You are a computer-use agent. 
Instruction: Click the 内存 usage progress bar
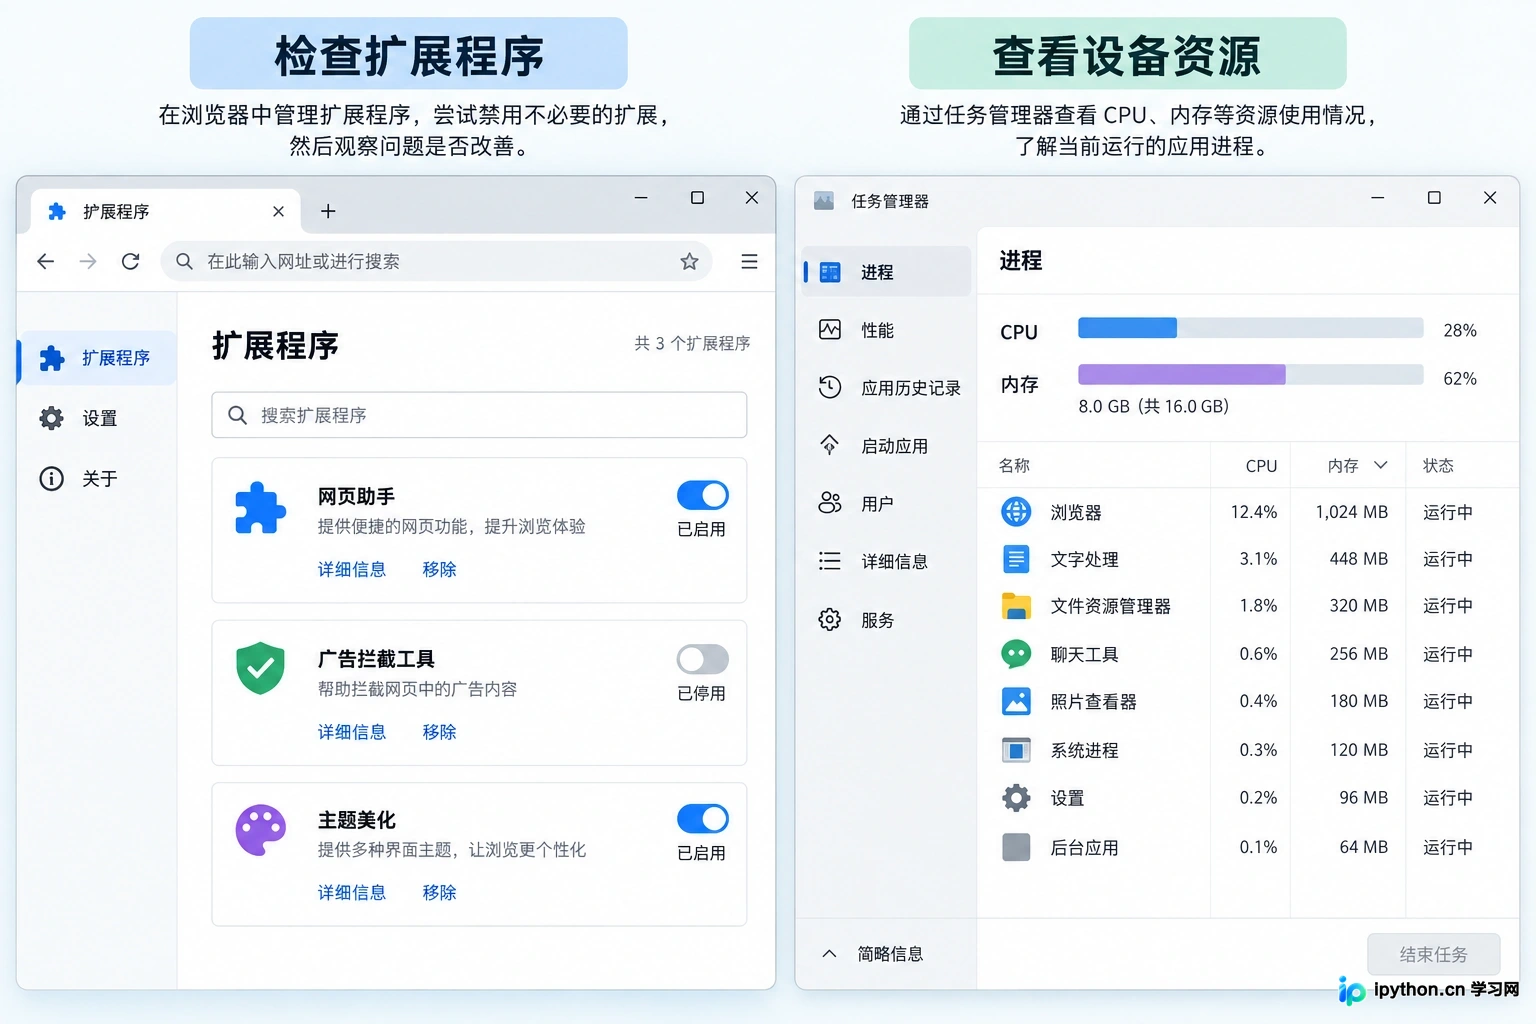[x=1250, y=375]
